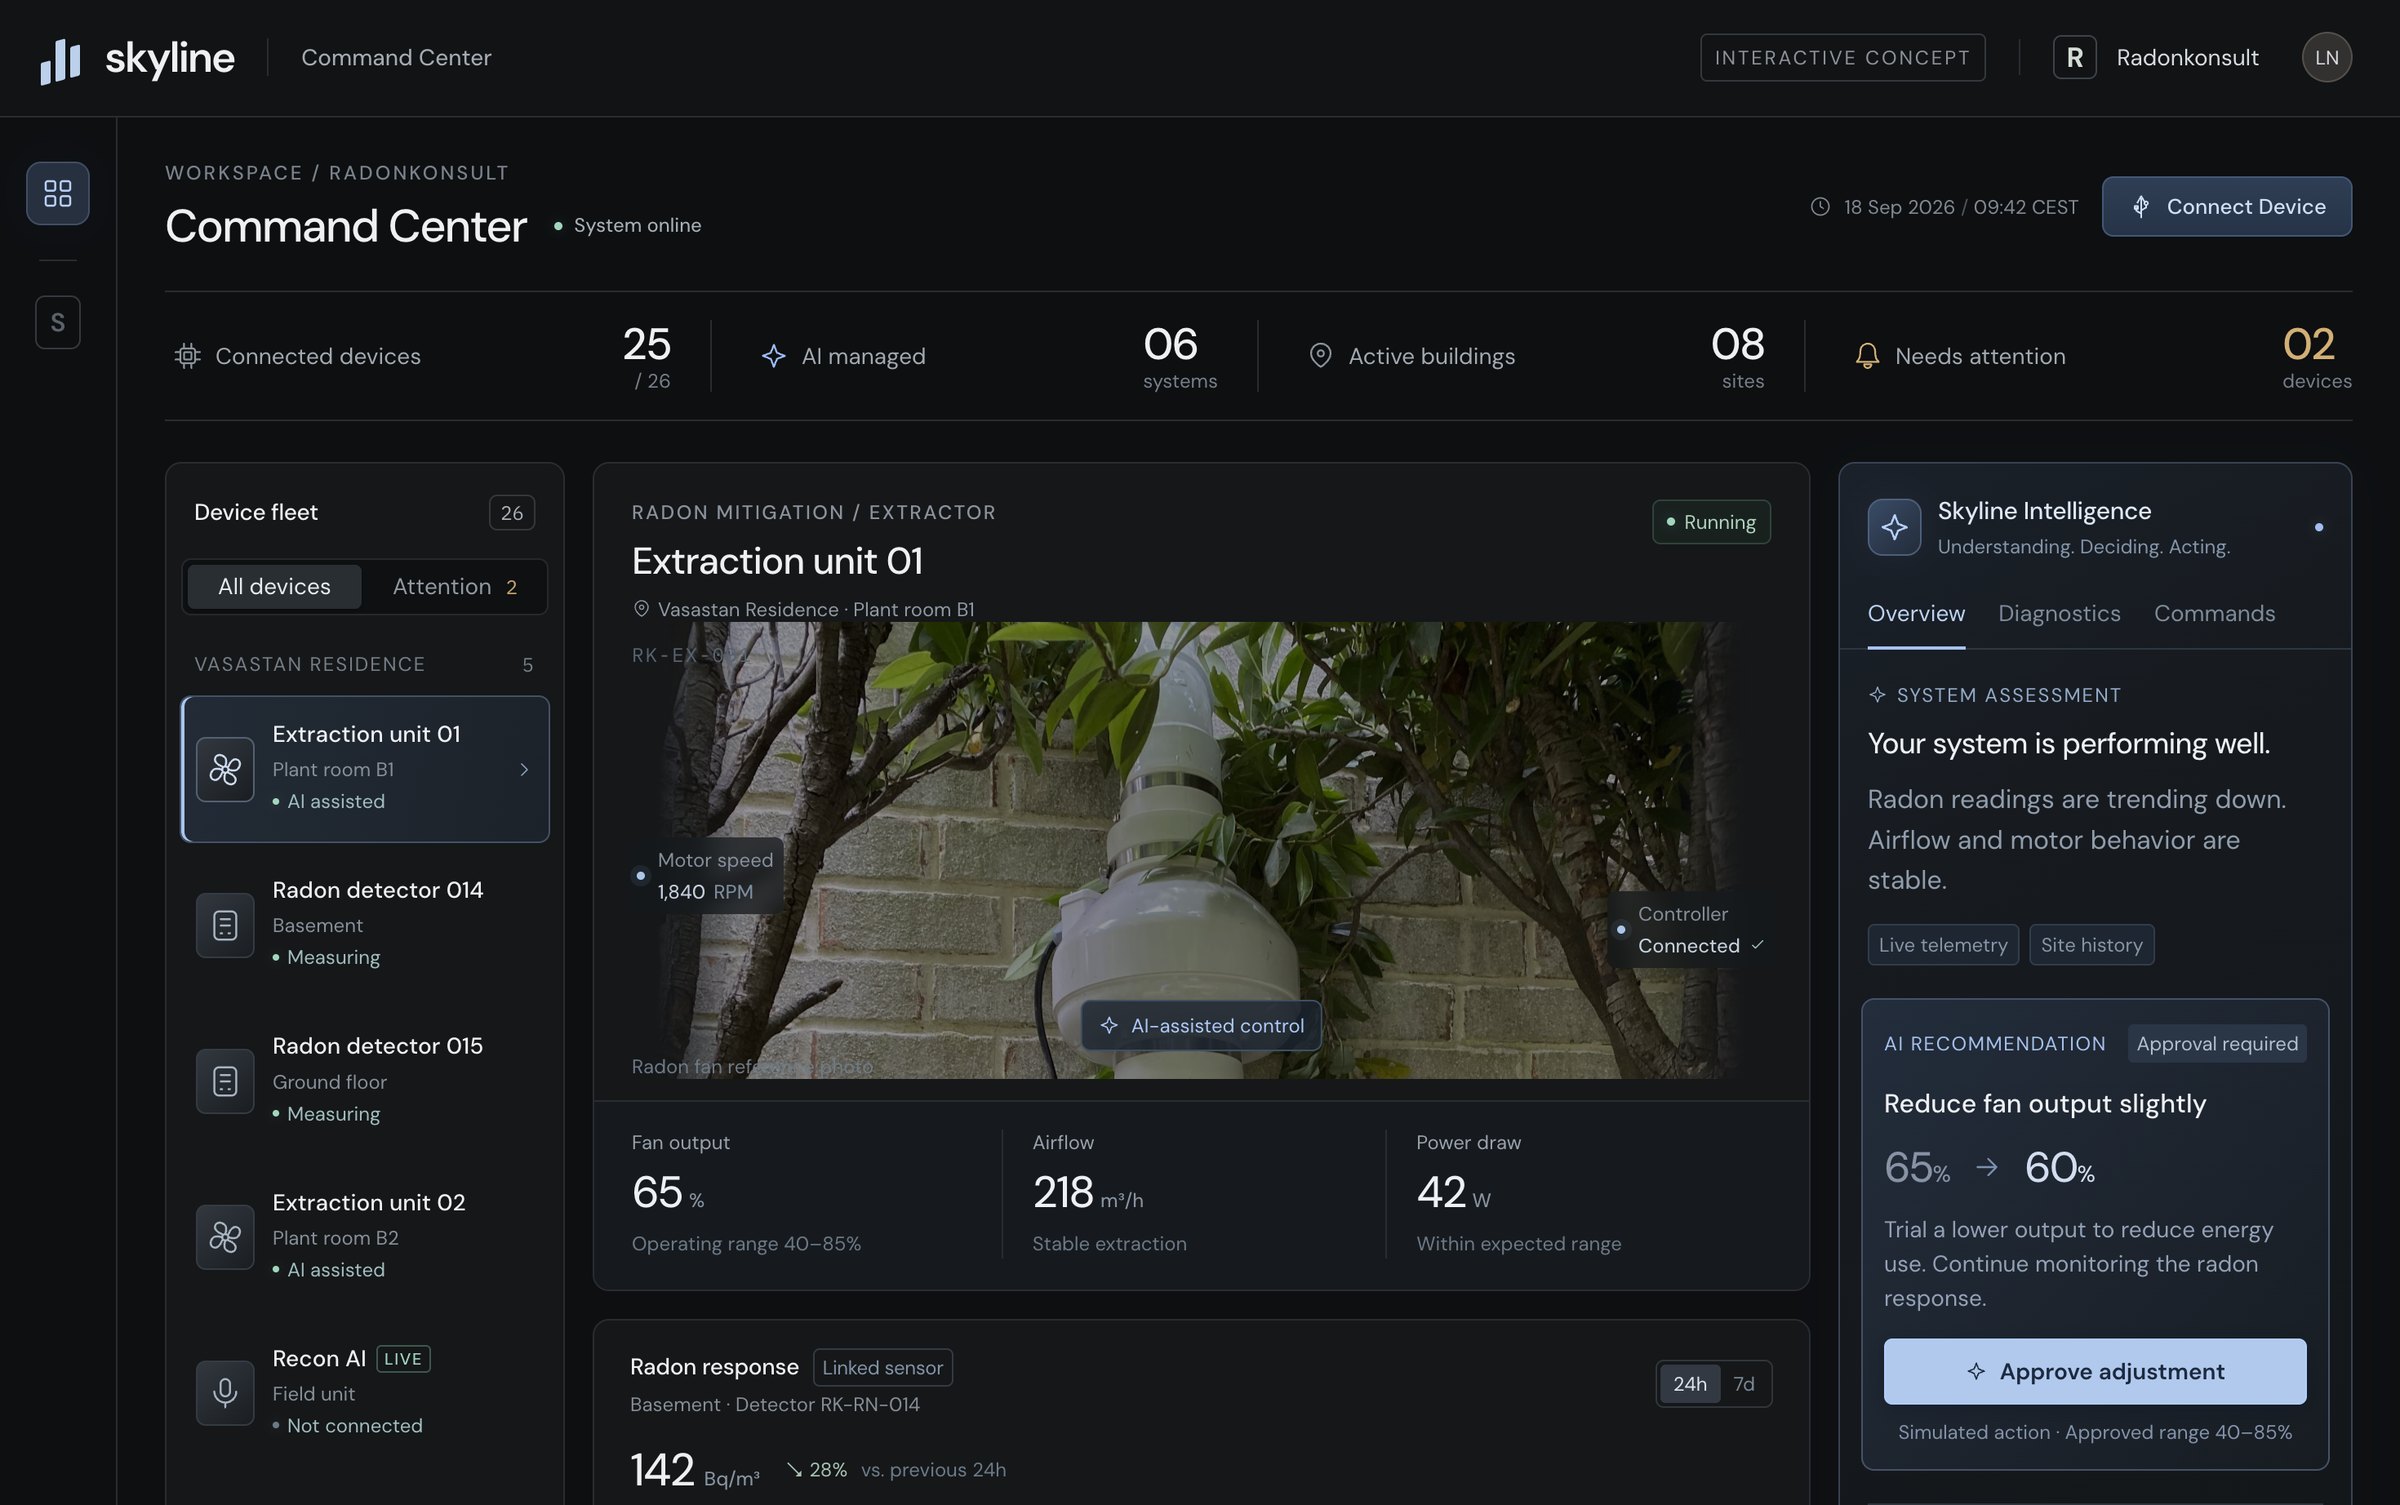The image size is (2400, 1505).
Task: Click the skyline bar-chart logo icon
Action: (x=60, y=61)
